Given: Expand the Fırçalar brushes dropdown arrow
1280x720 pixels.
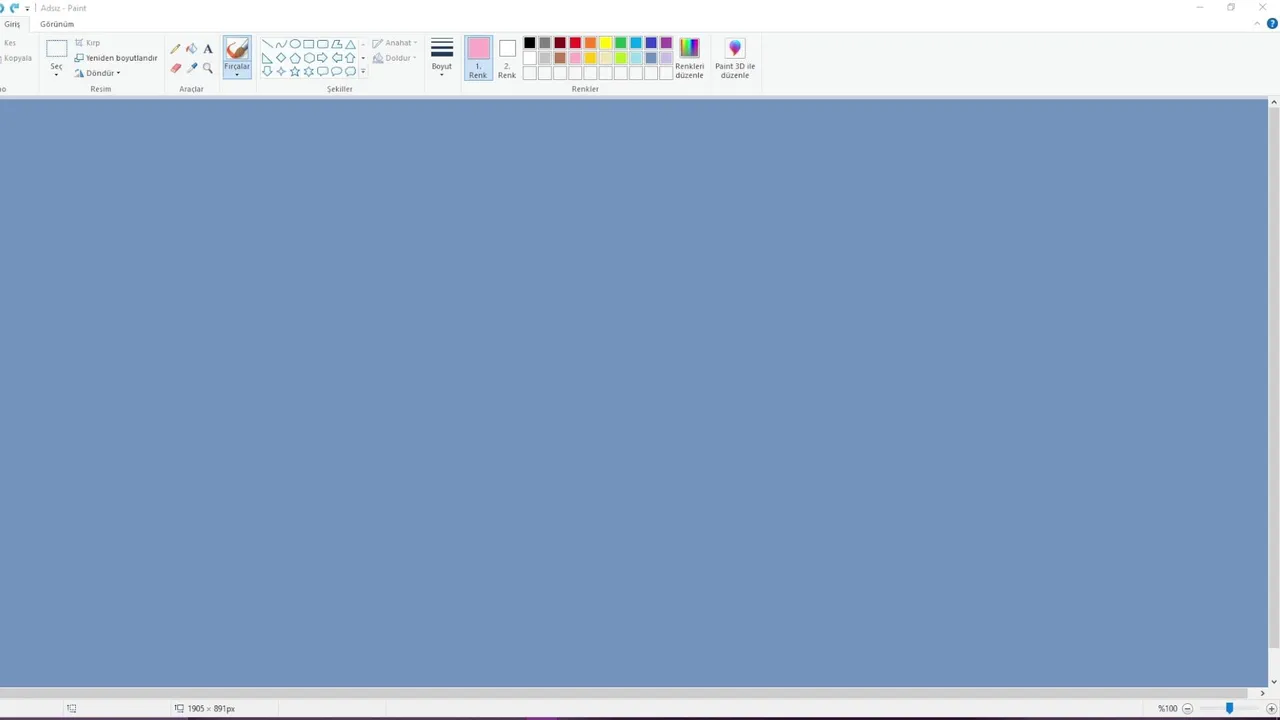Looking at the screenshot, I should (x=237, y=75).
